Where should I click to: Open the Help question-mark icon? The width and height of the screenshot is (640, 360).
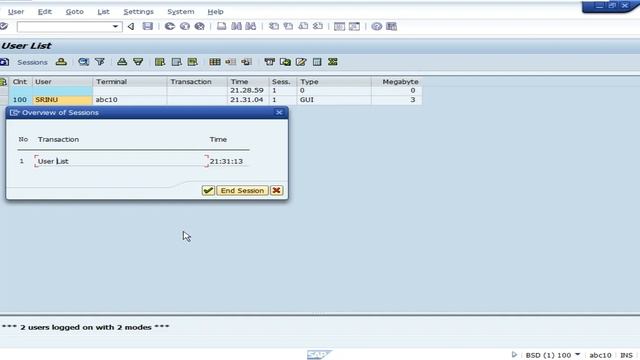click(x=376, y=27)
